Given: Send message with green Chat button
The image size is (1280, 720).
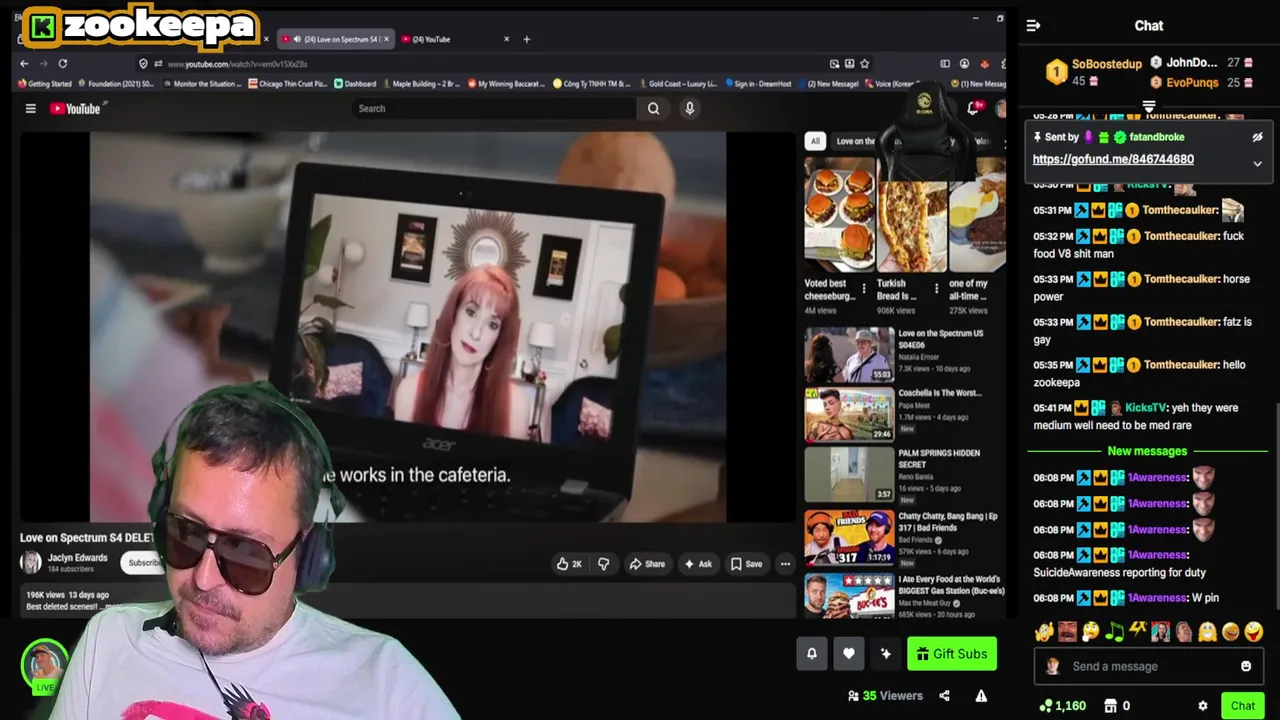Looking at the screenshot, I should 1243,706.
